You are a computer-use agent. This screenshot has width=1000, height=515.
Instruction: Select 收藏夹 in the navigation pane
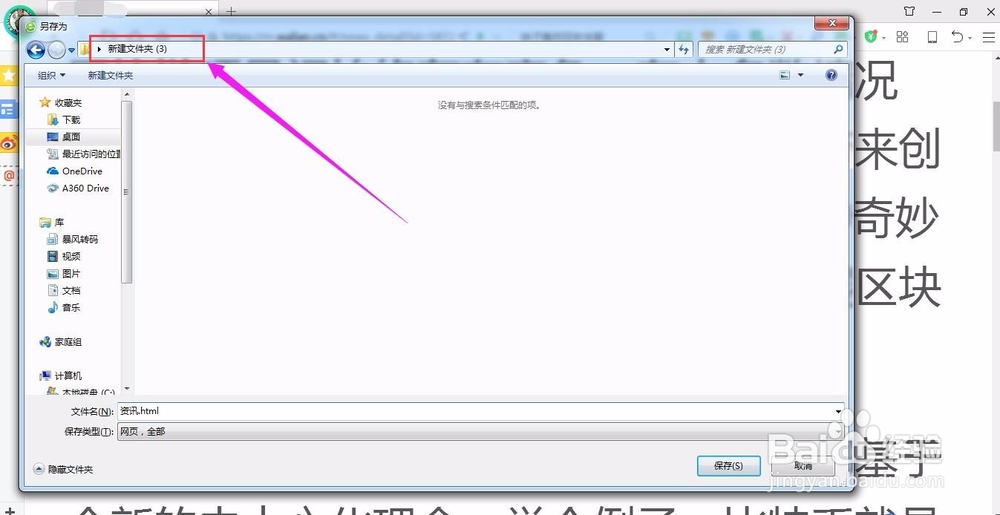point(61,103)
